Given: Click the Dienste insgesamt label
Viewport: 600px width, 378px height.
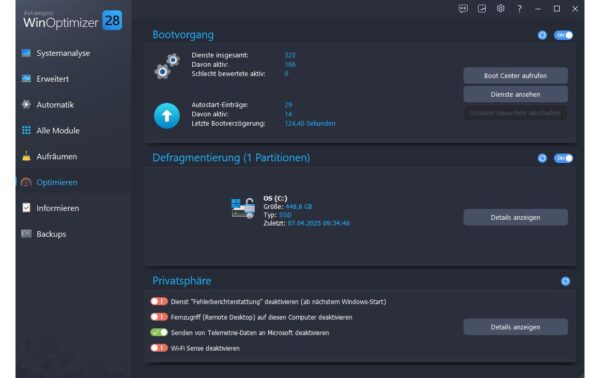Looking at the screenshot, I should (x=220, y=55).
